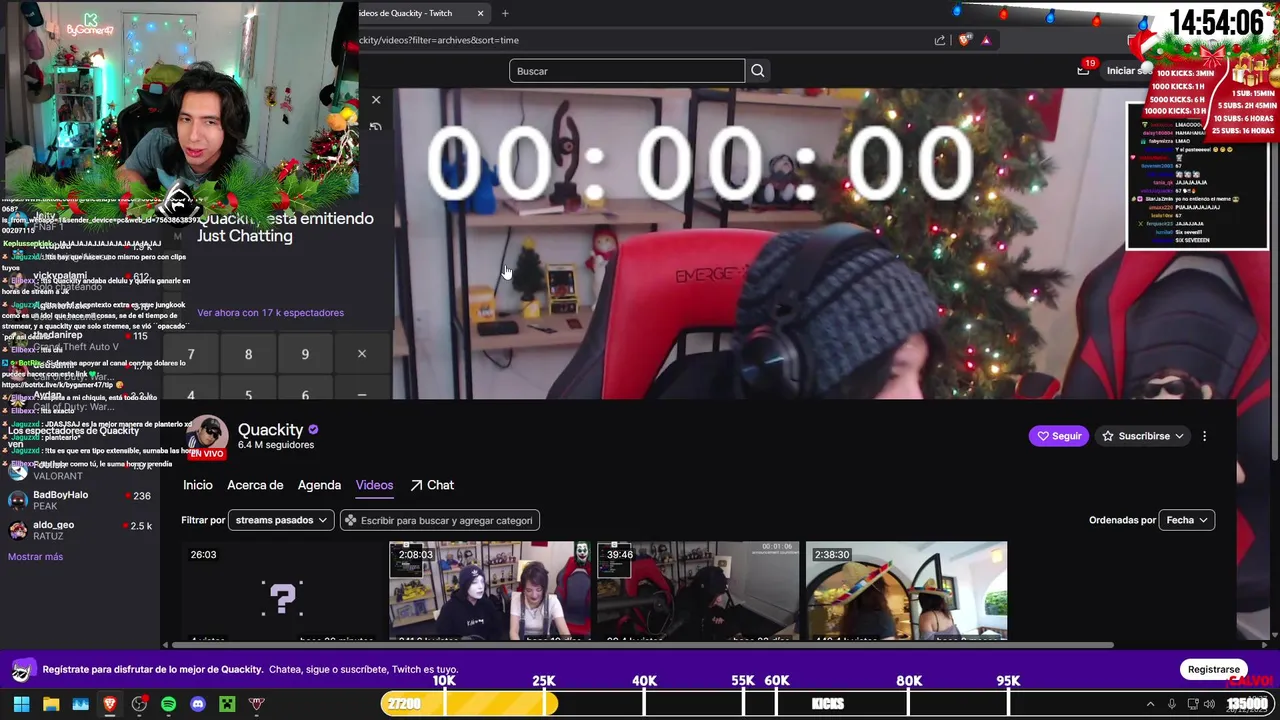Open the Acerca de tab
This screenshot has height=720, width=1280.
coord(255,485)
